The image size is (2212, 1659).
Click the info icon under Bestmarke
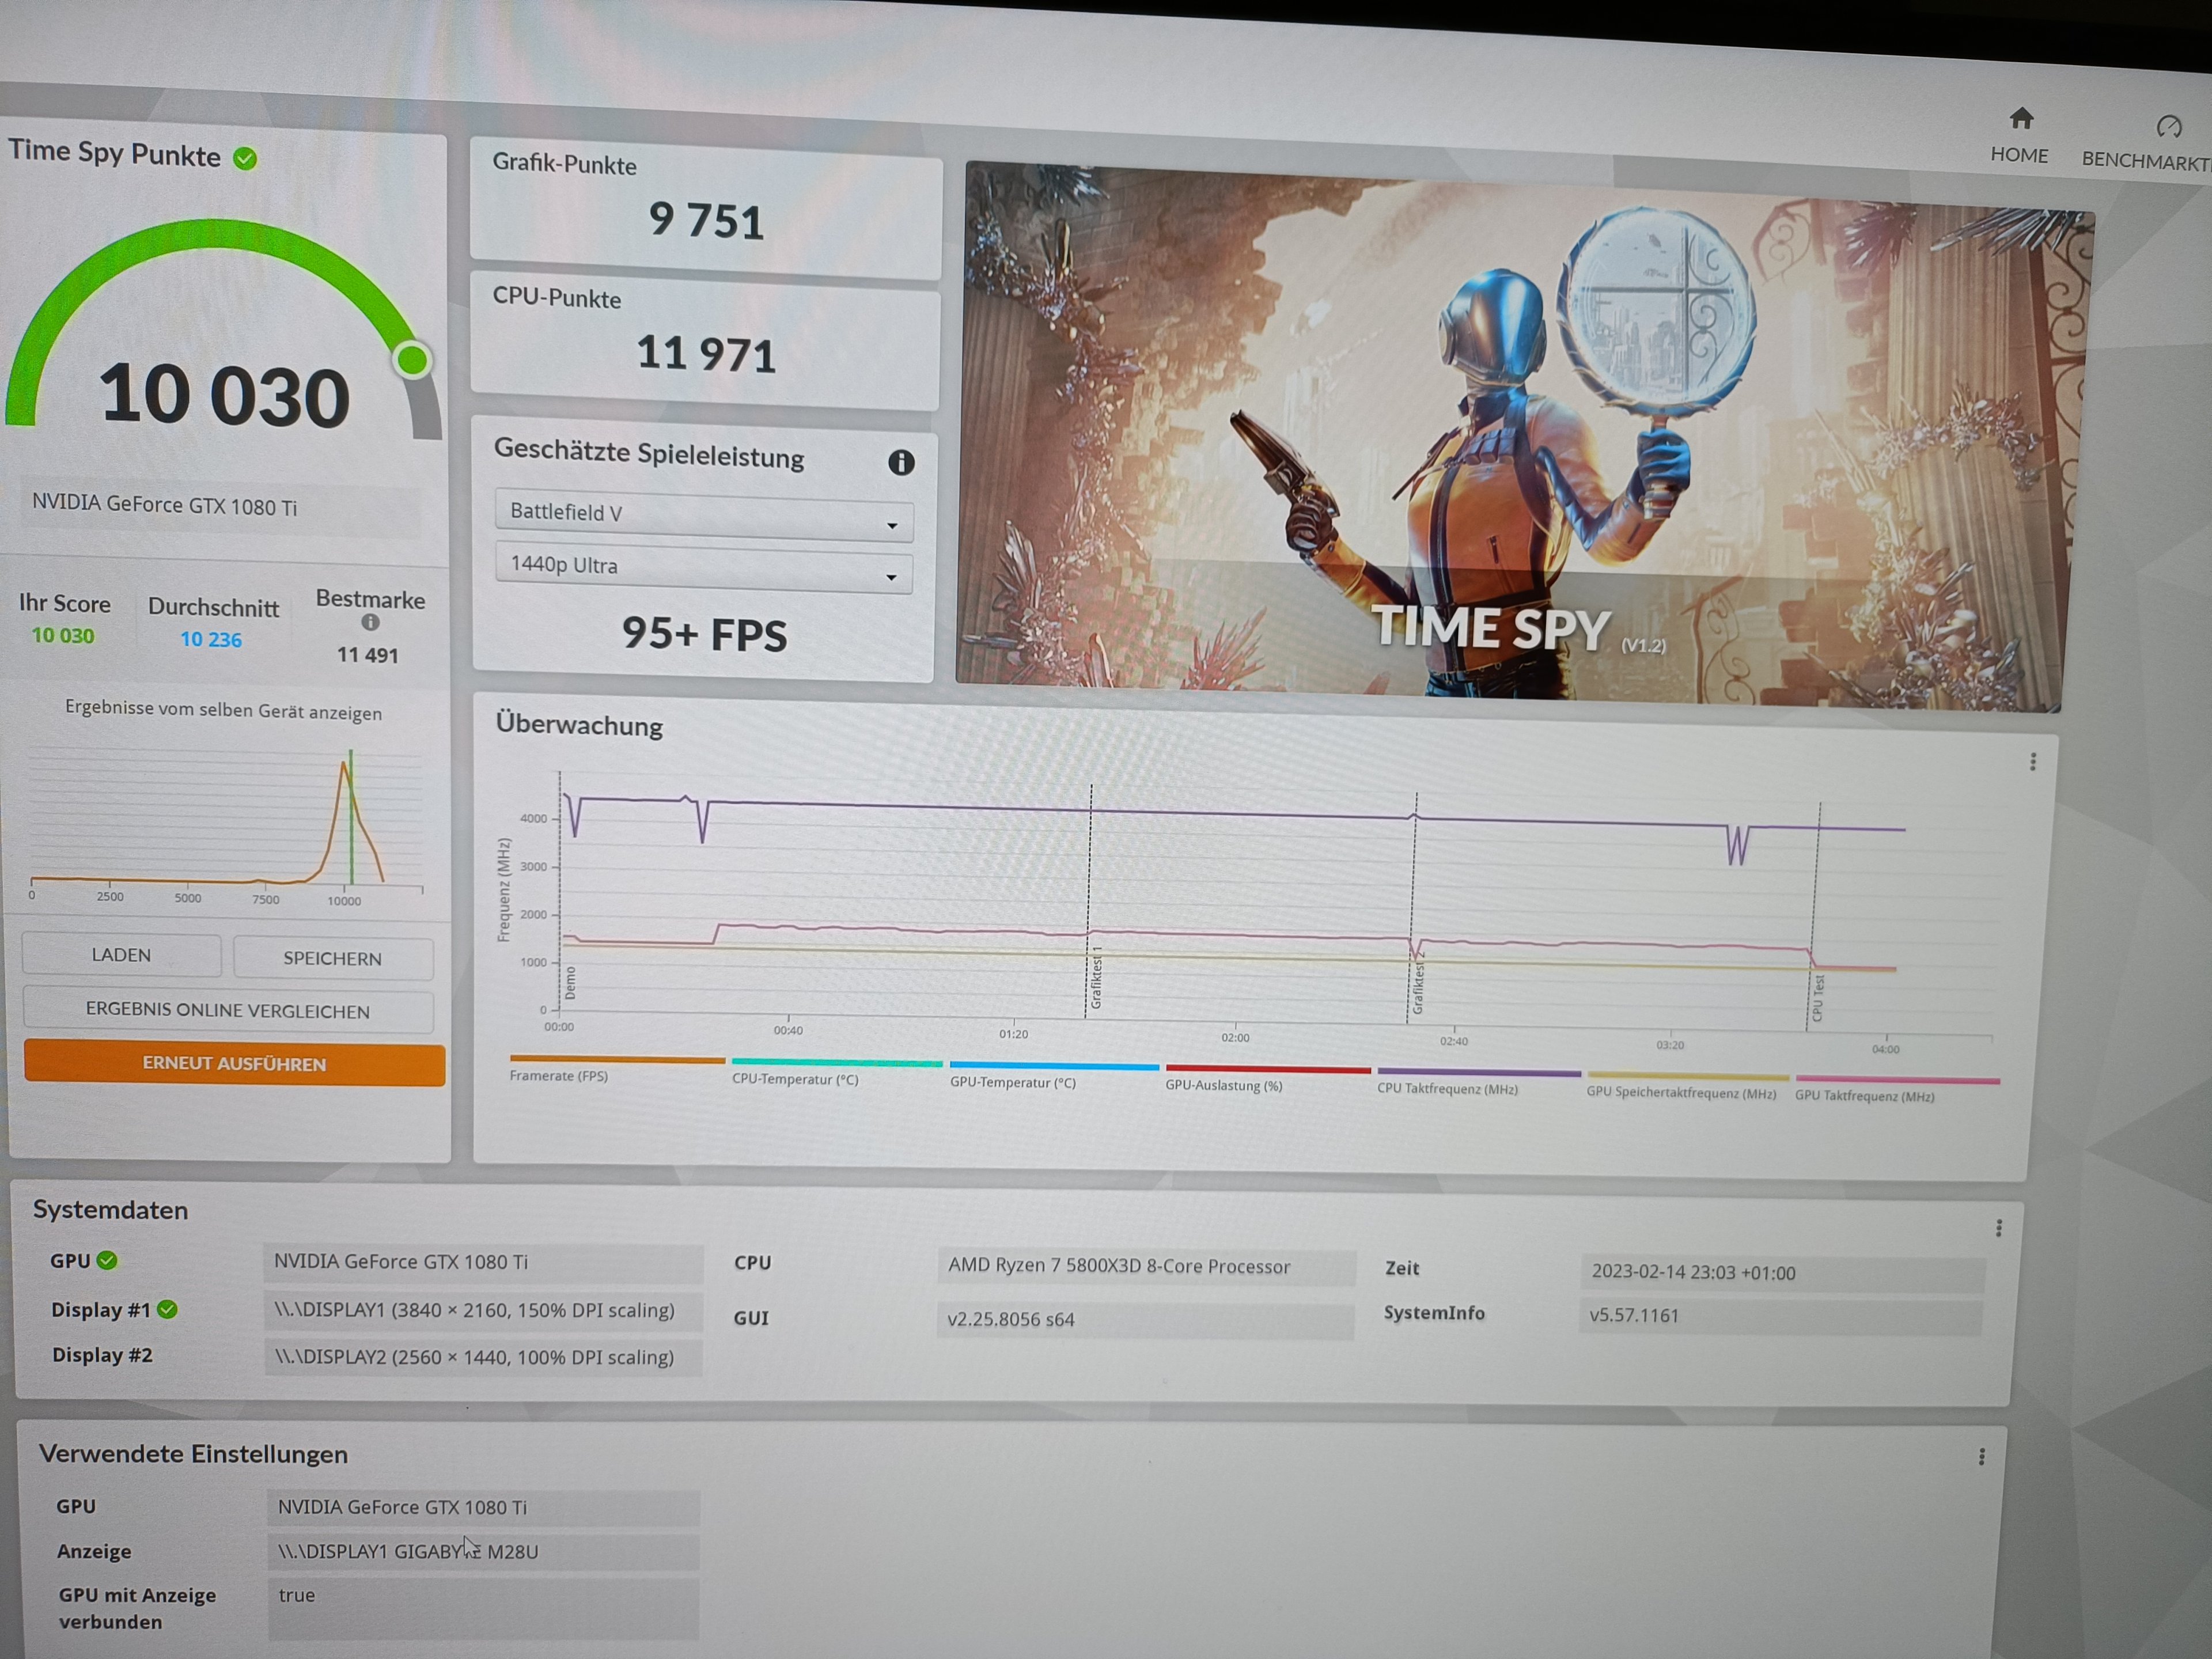tap(370, 623)
